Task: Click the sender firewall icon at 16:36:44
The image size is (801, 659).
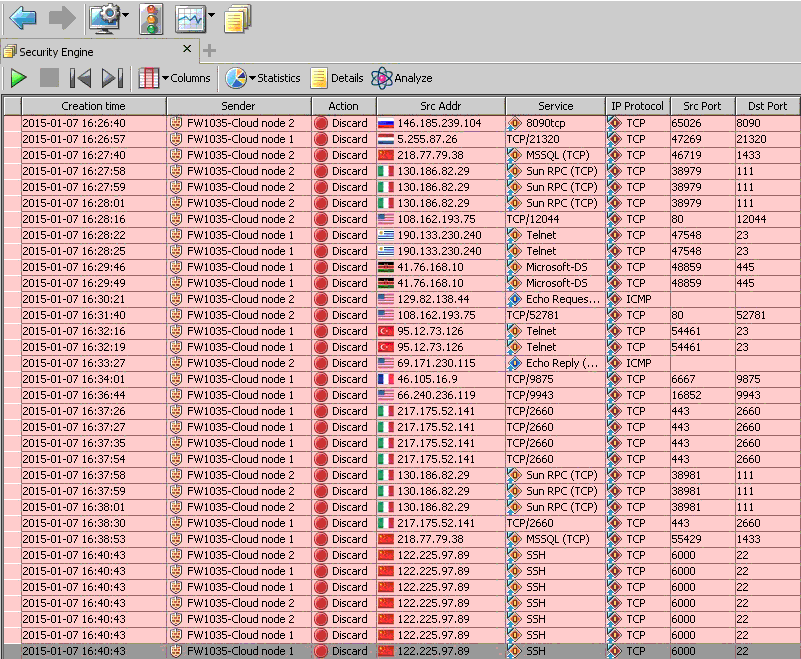Action: coord(176,395)
